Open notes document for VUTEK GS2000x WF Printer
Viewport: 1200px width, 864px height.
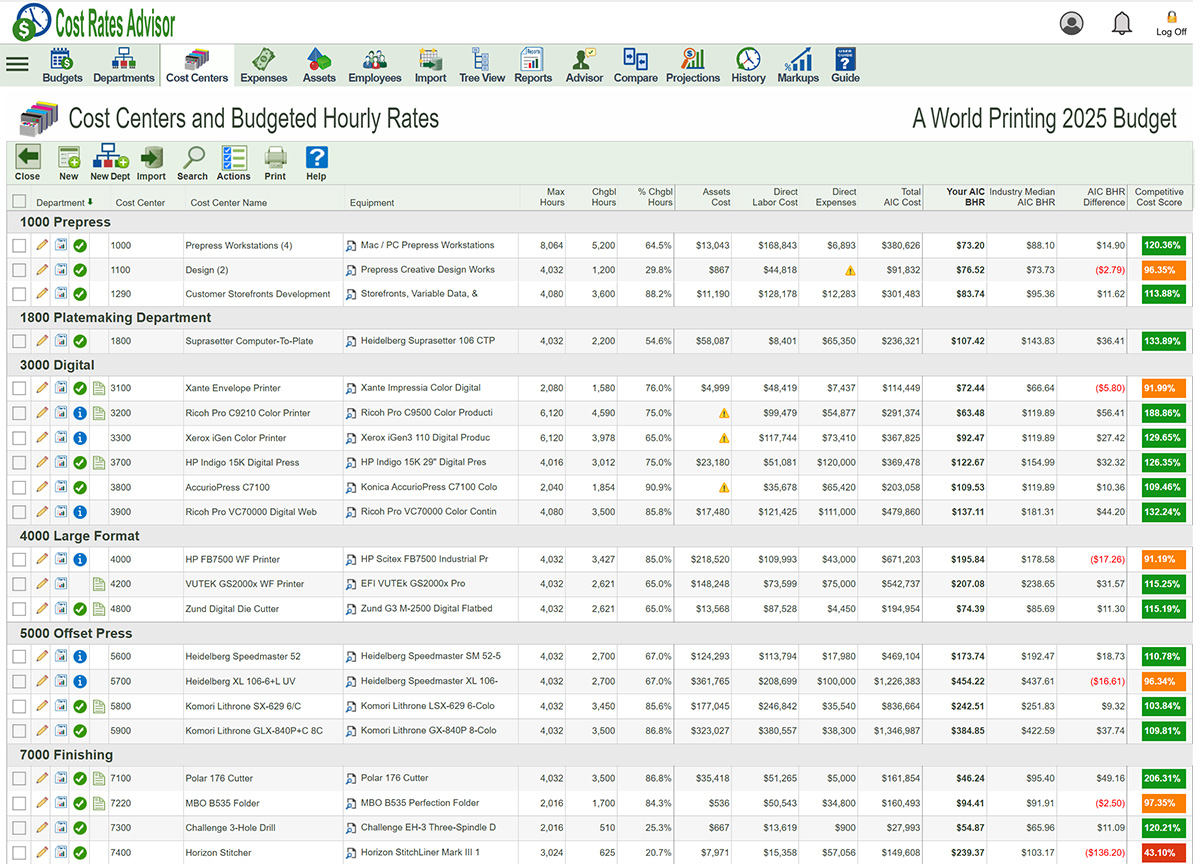click(x=99, y=584)
